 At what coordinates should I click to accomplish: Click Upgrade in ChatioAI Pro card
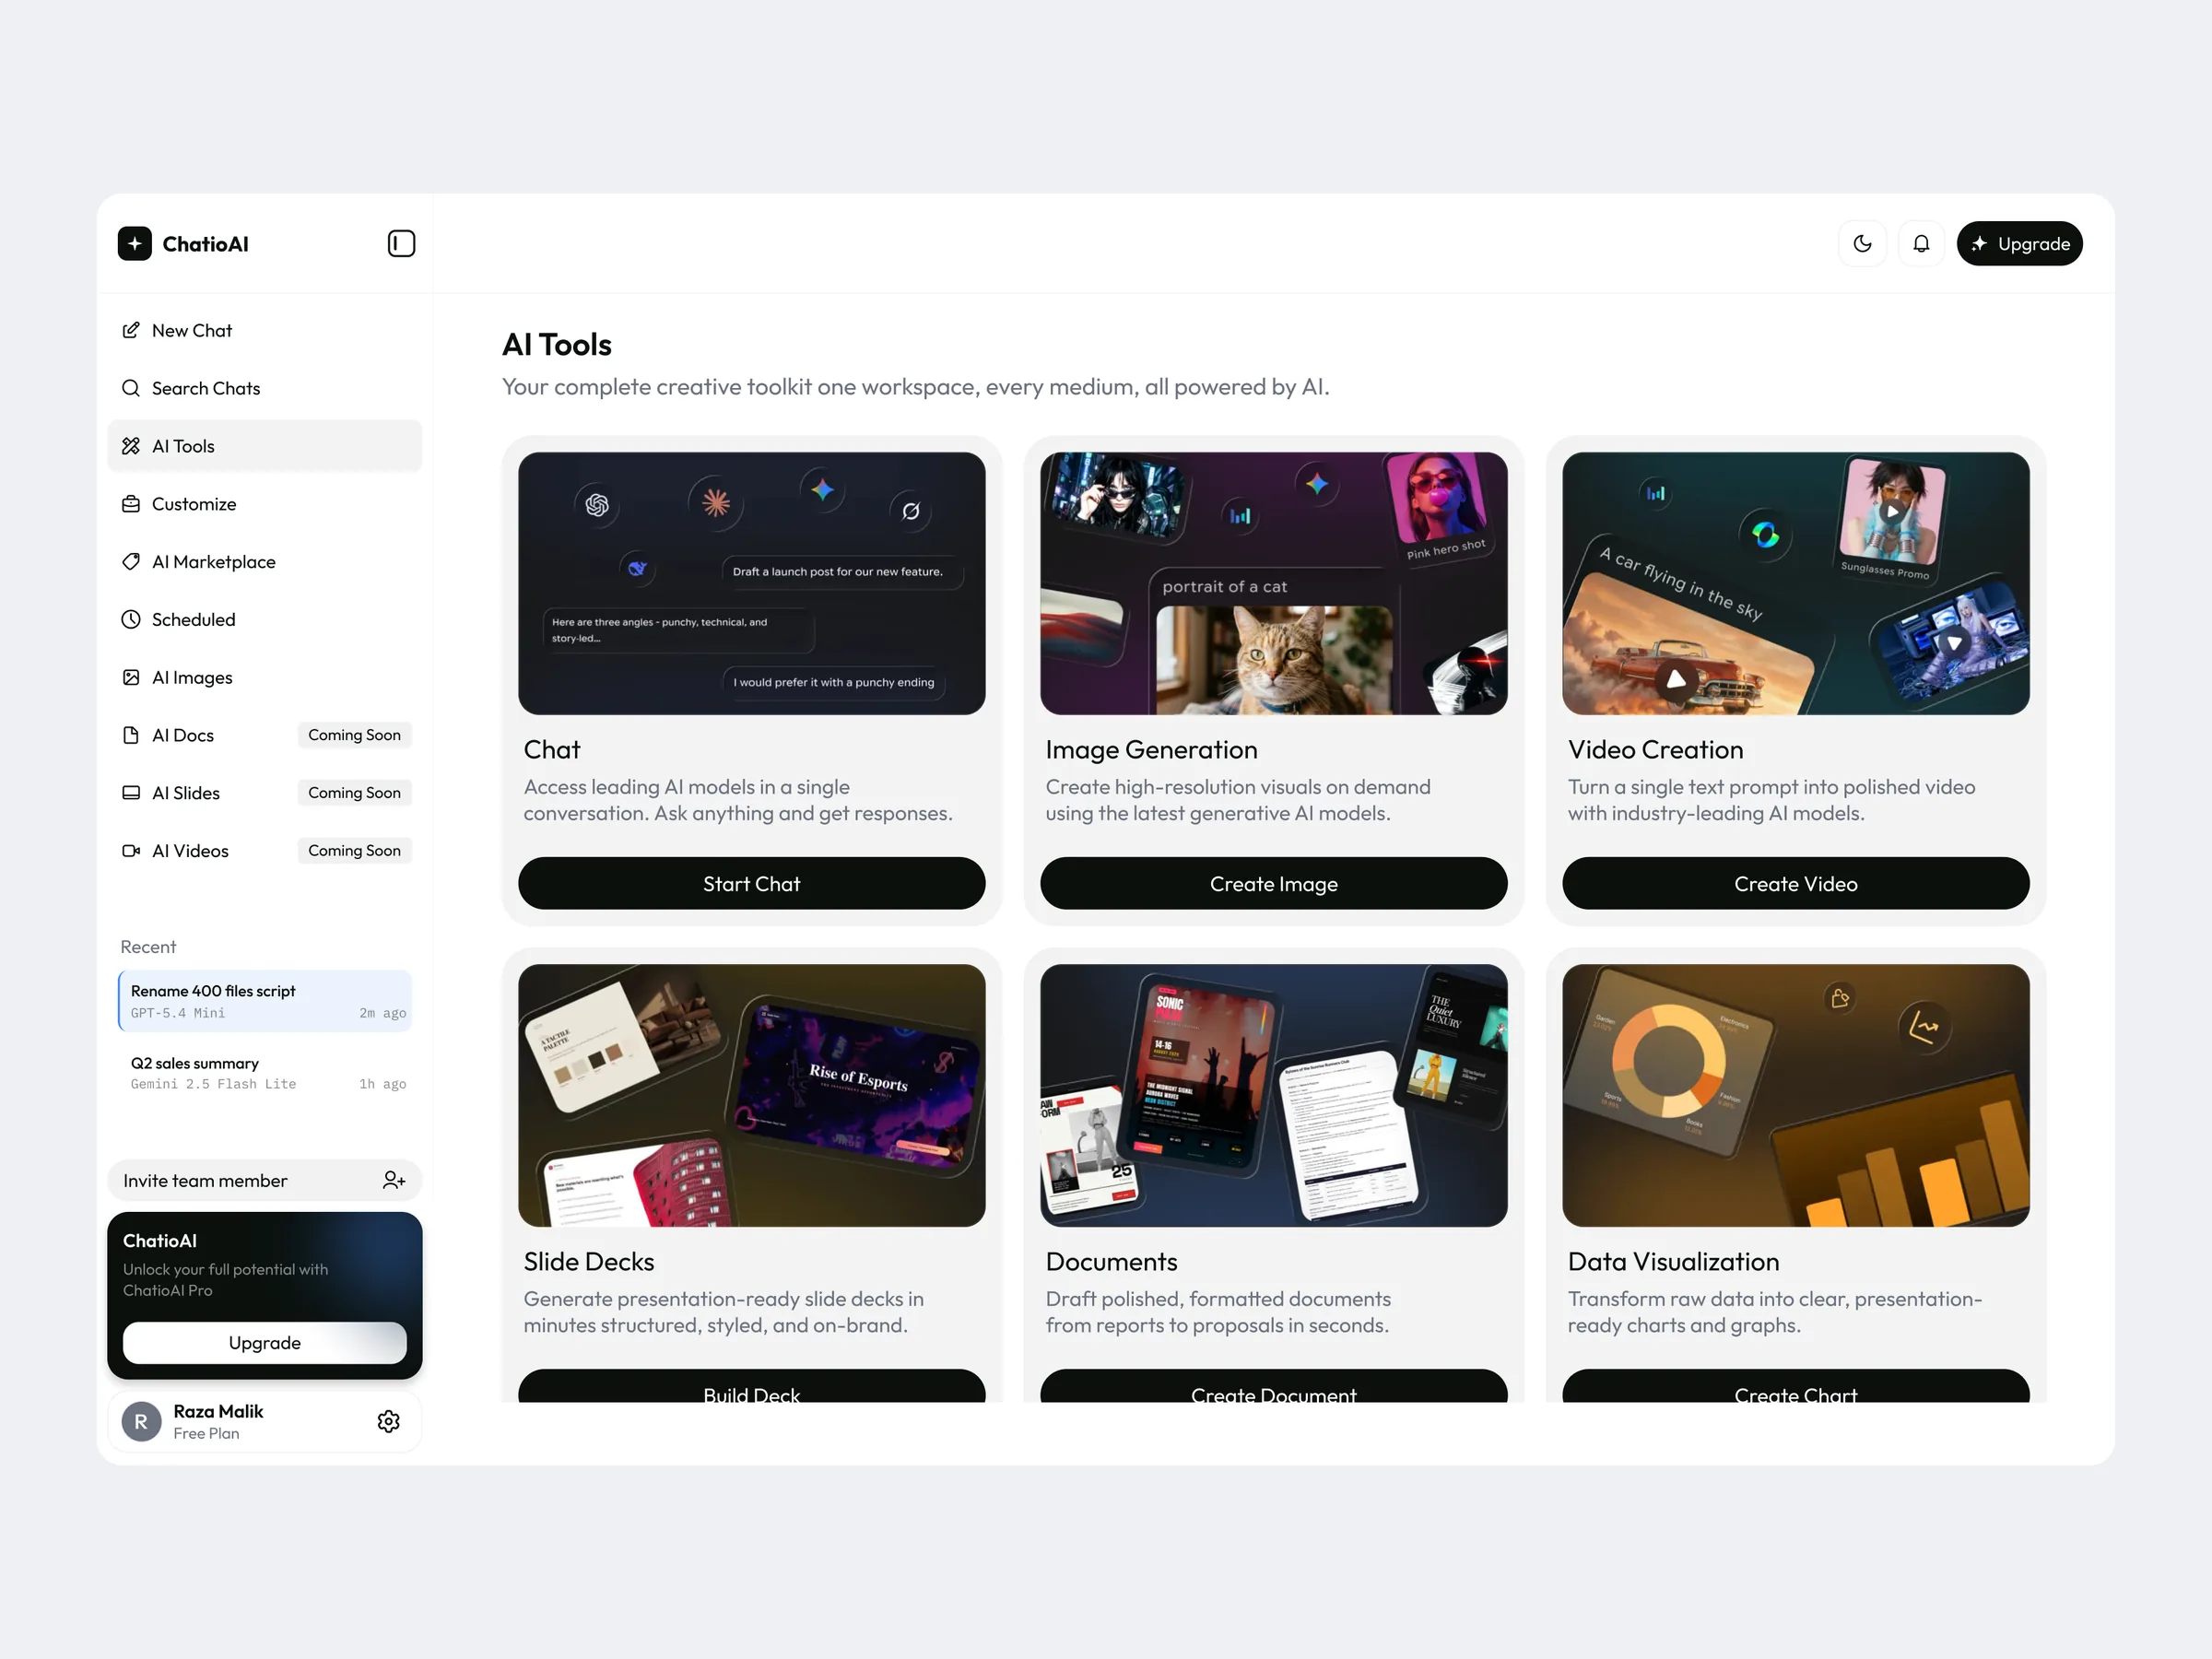click(x=265, y=1343)
